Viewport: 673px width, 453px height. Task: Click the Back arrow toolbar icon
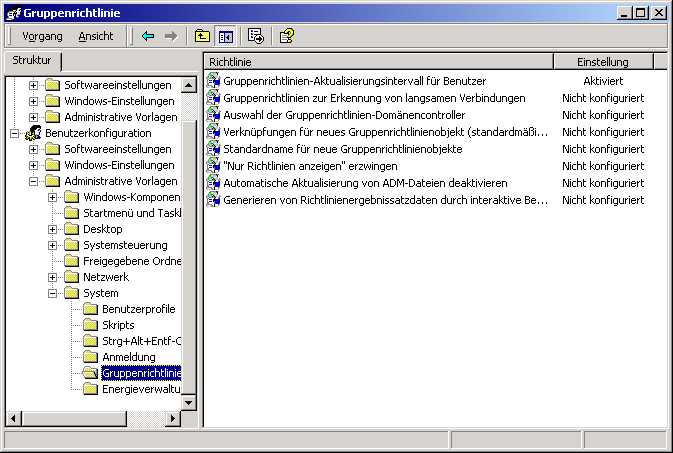[148, 36]
